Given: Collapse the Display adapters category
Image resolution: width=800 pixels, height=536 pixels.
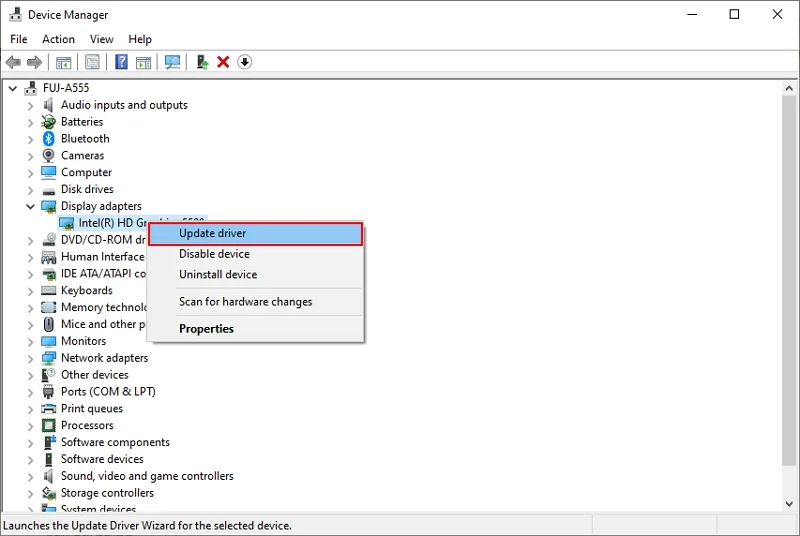Looking at the screenshot, I should tap(31, 207).
